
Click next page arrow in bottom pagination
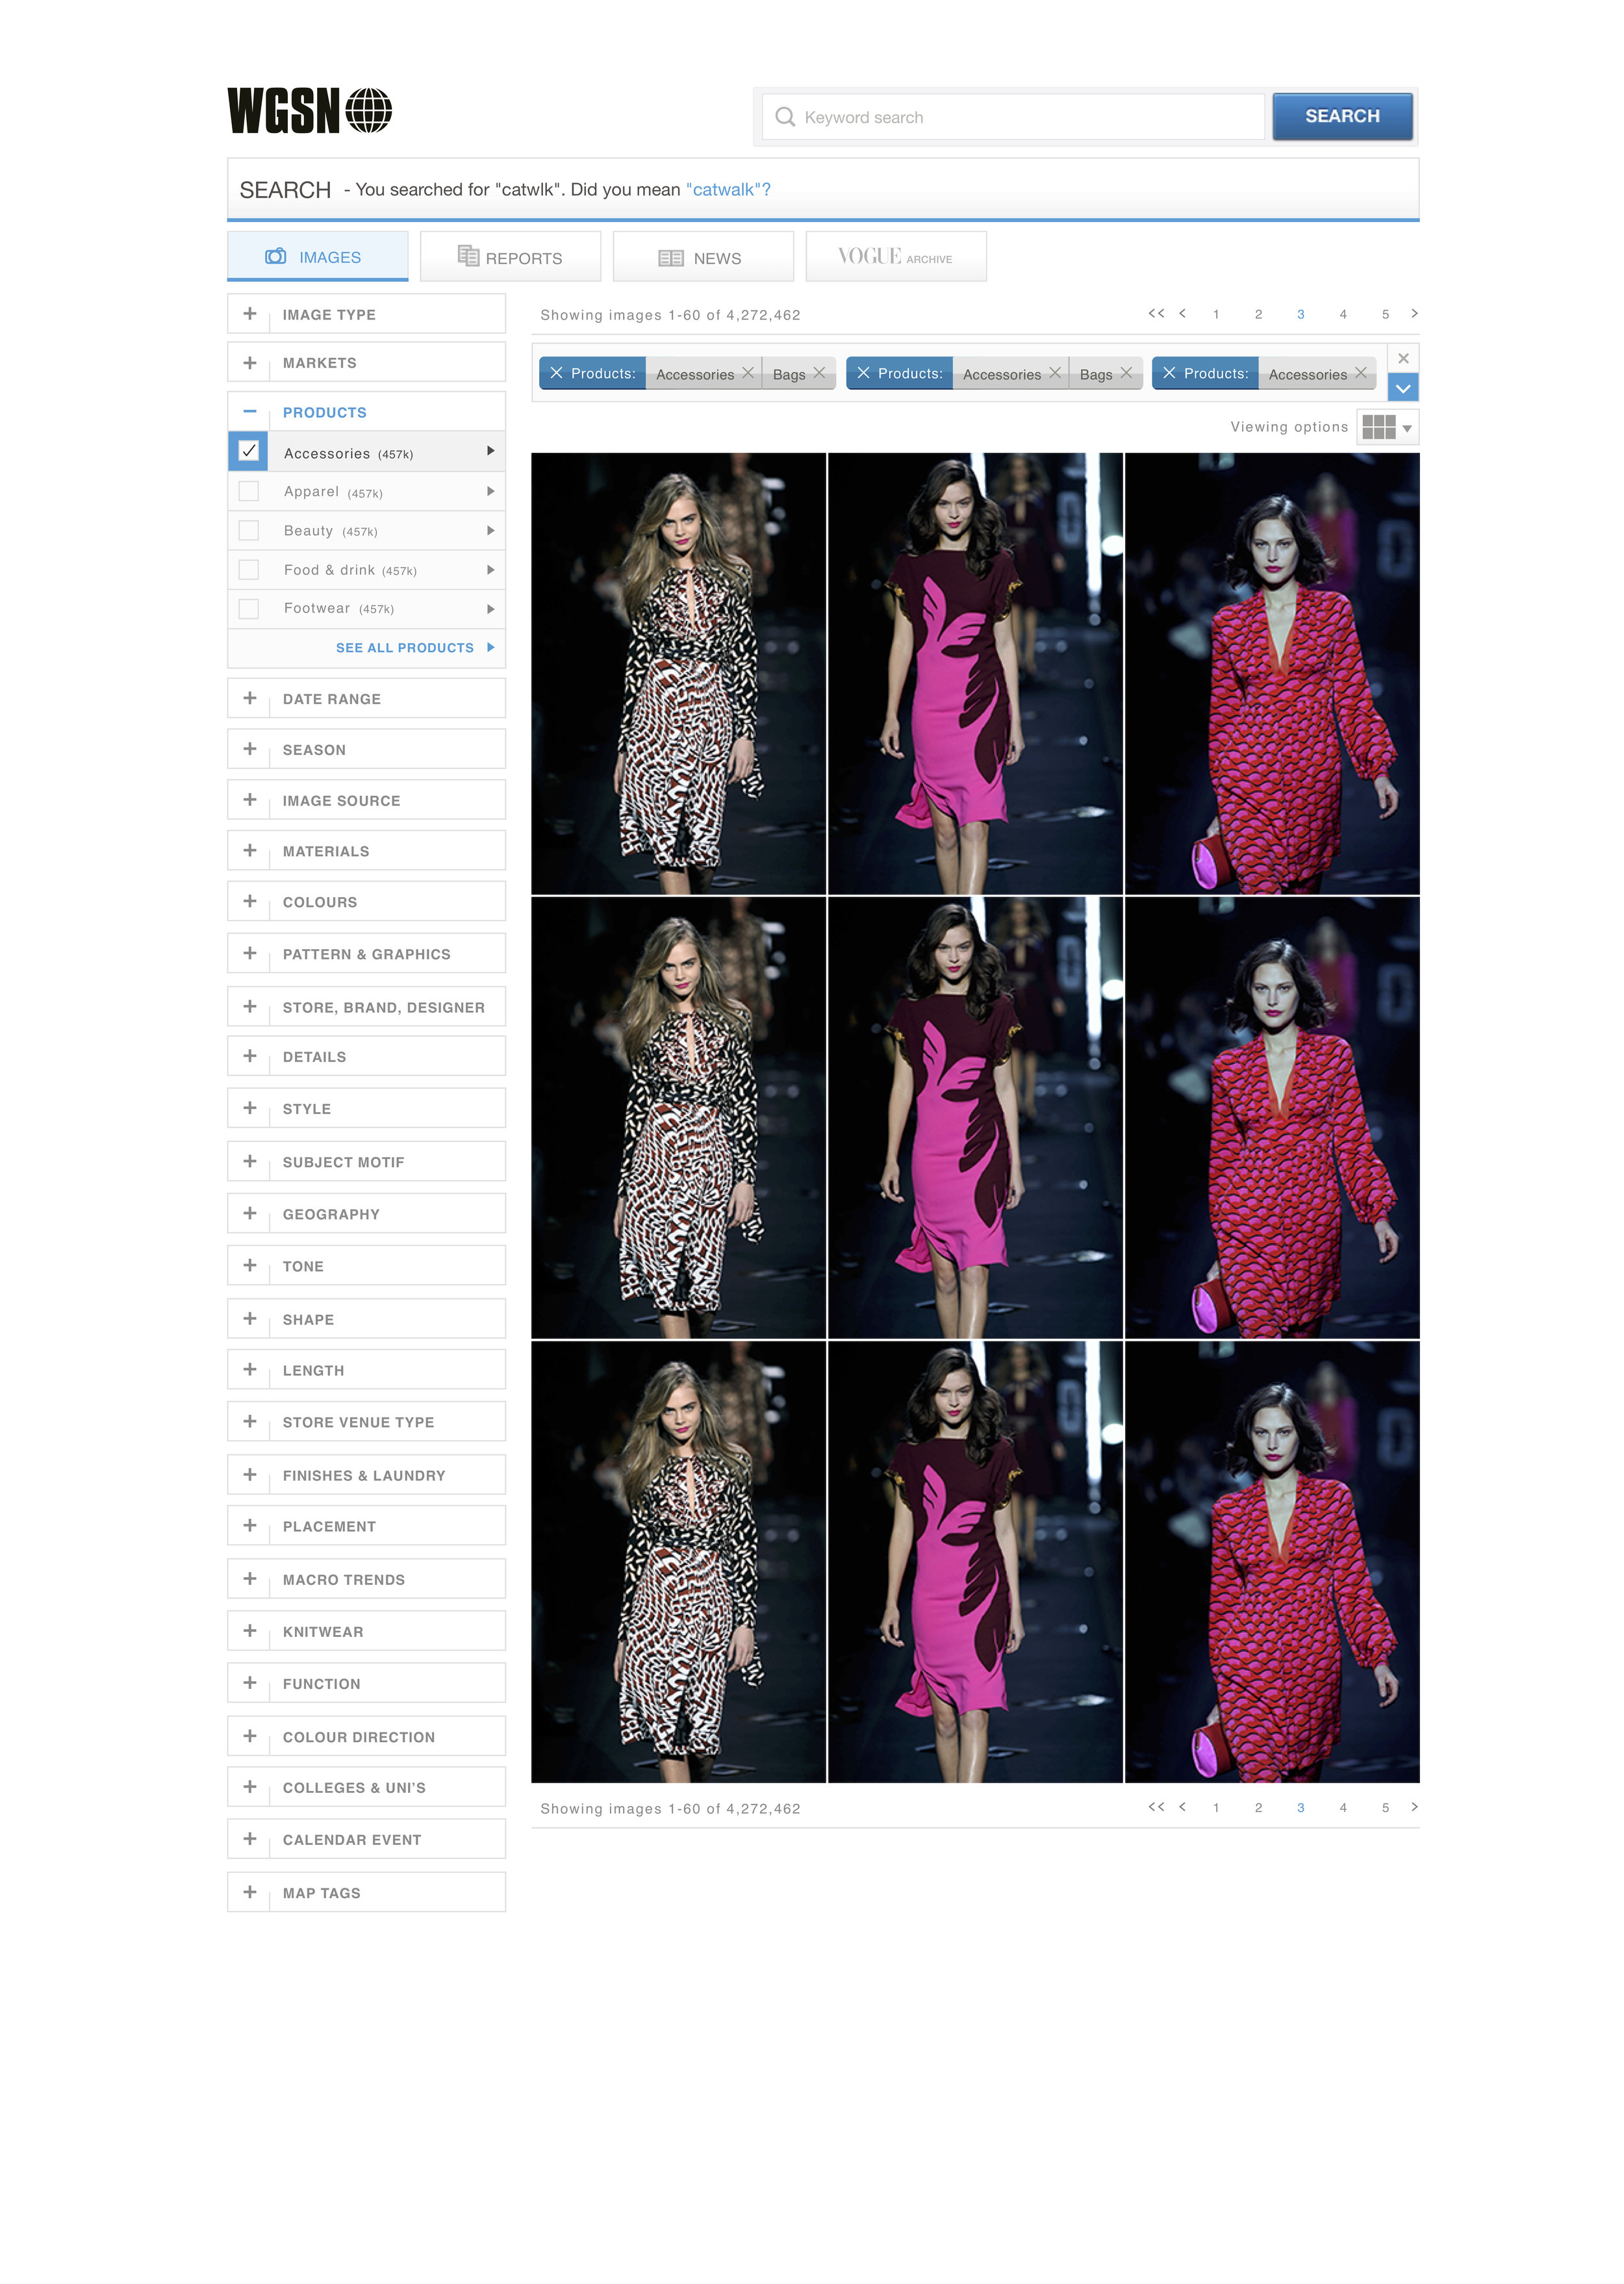(x=1414, y=1806)
